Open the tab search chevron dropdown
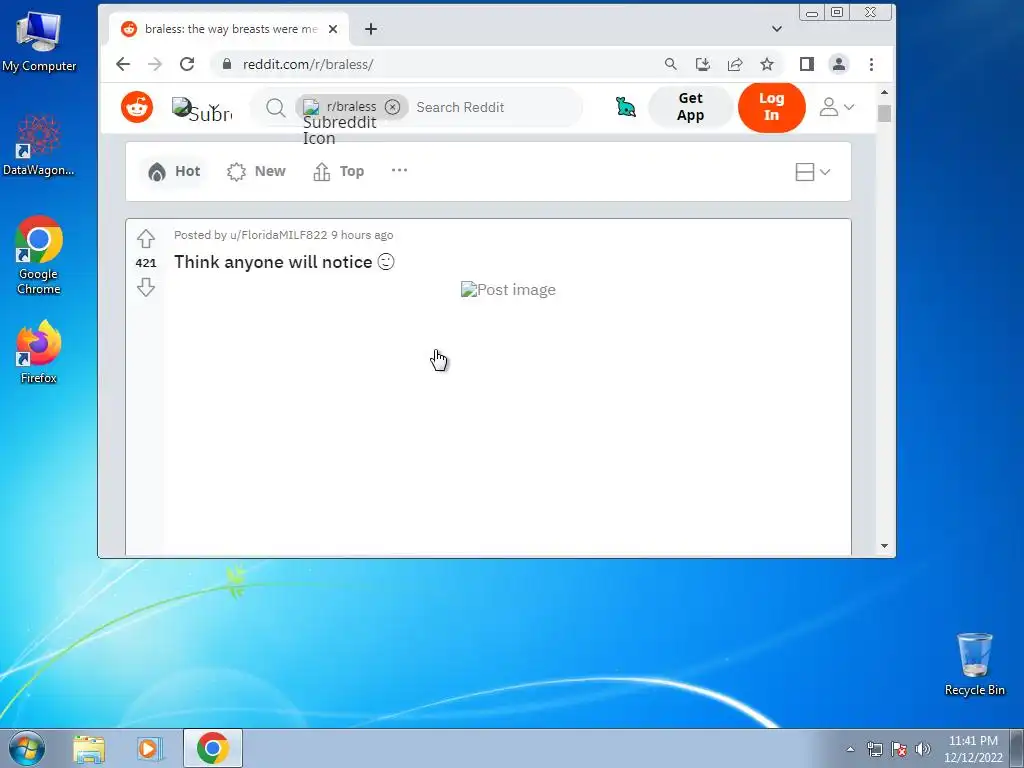This screenshot has height=768, width=1024. [776, 29]
